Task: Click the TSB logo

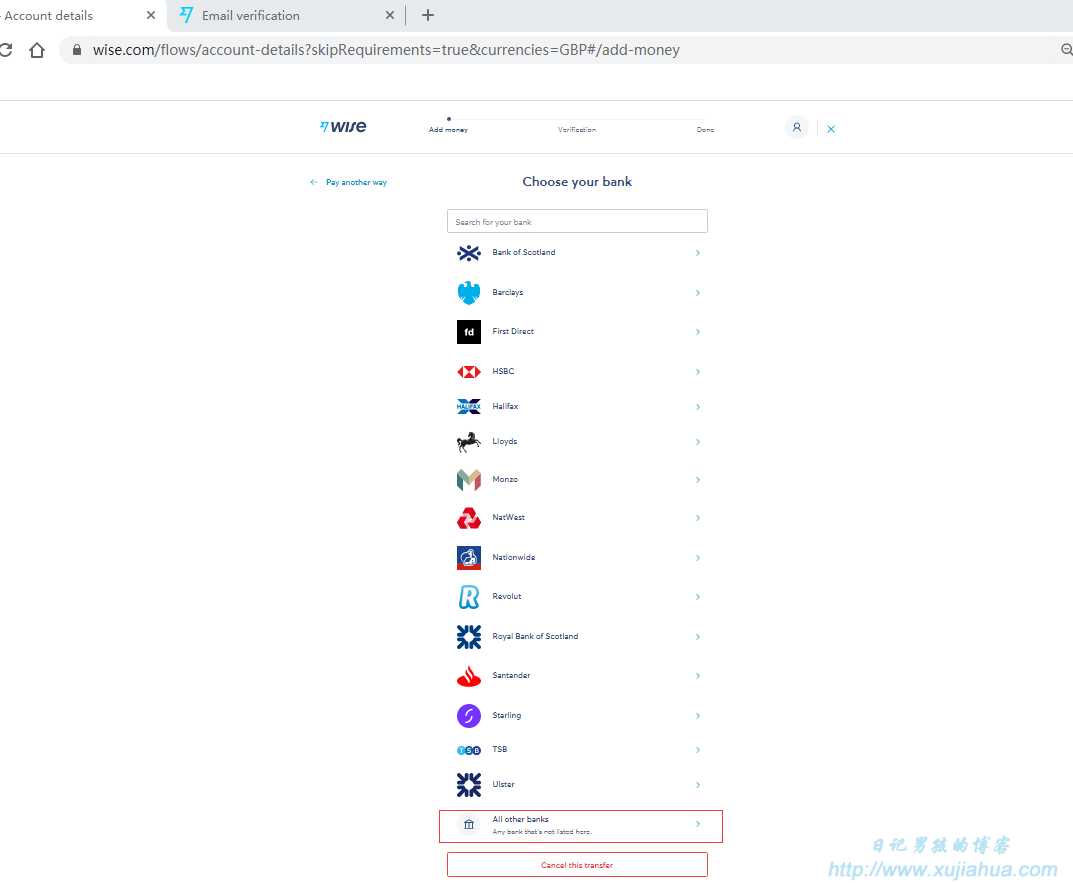Action: [x=469, y=750]
